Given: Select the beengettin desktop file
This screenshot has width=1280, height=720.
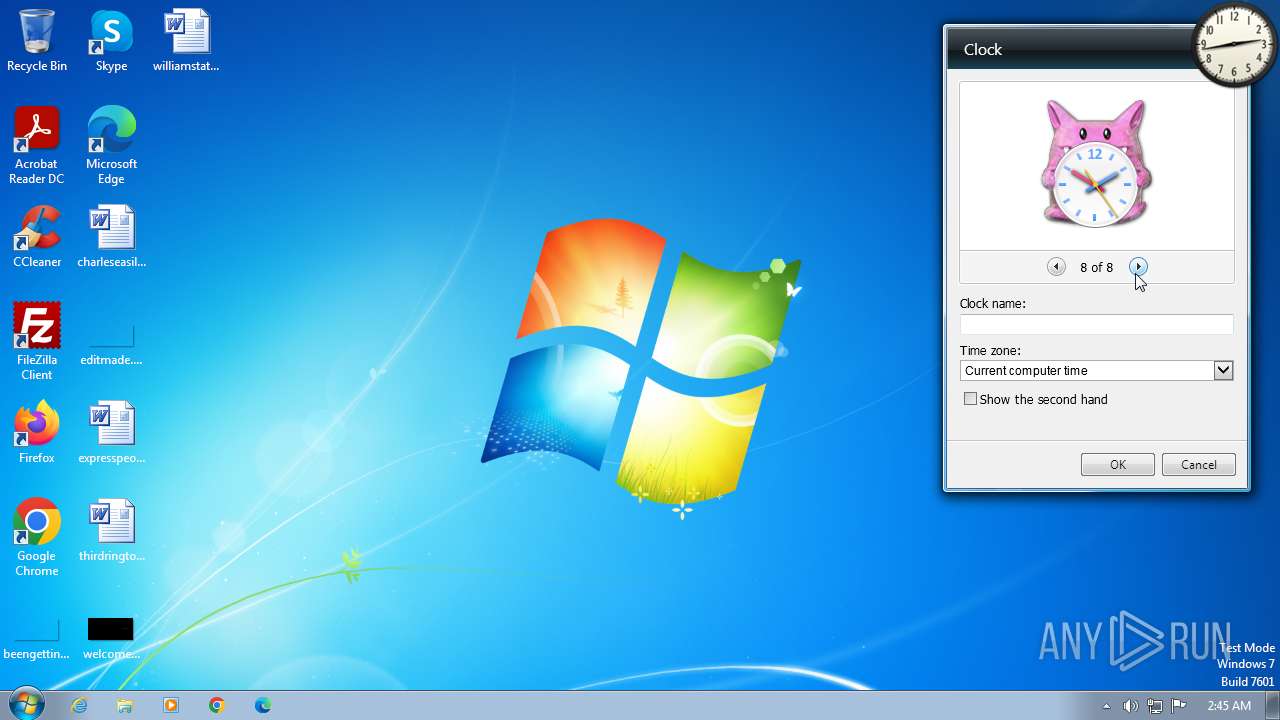Looking at the screenshot, I should (x=37, y=640).
